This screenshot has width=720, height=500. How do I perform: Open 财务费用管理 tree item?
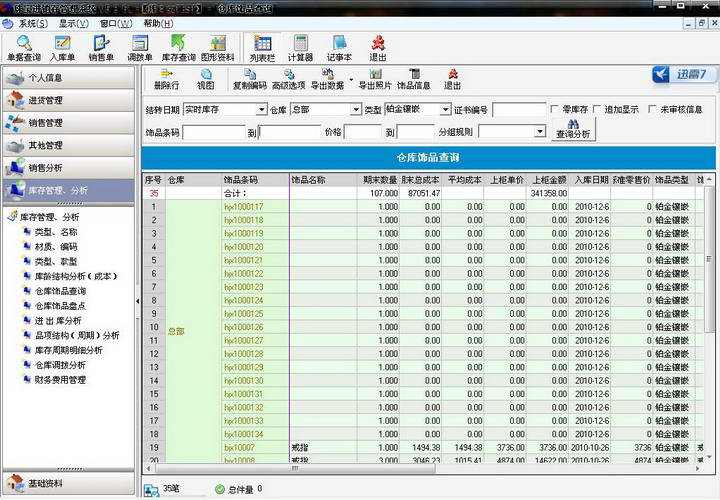(x=61, y=380)
